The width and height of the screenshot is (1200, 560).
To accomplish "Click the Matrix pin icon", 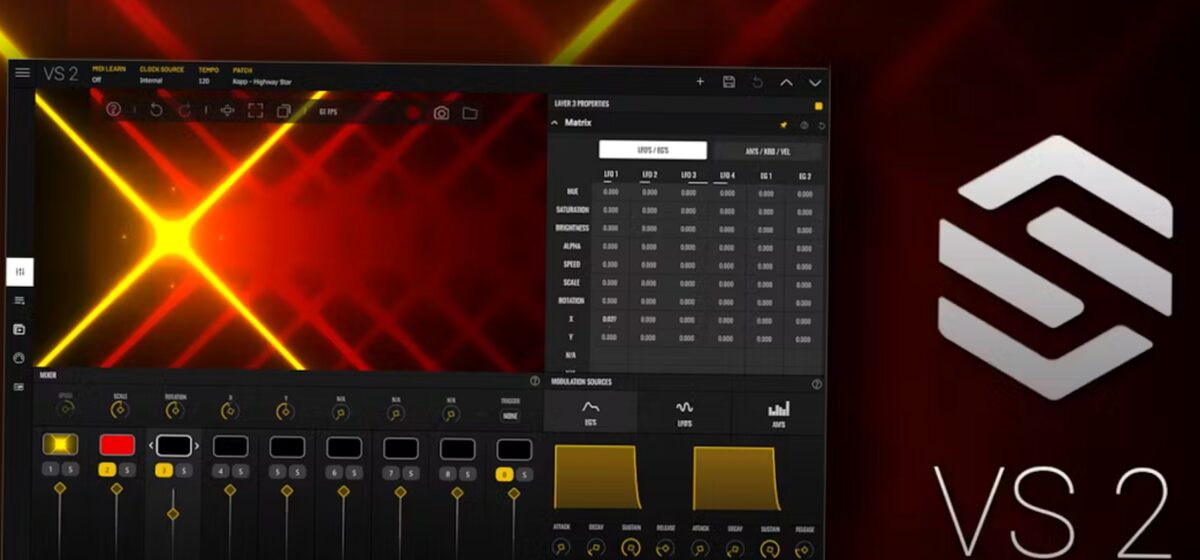I will click(784, 125).
